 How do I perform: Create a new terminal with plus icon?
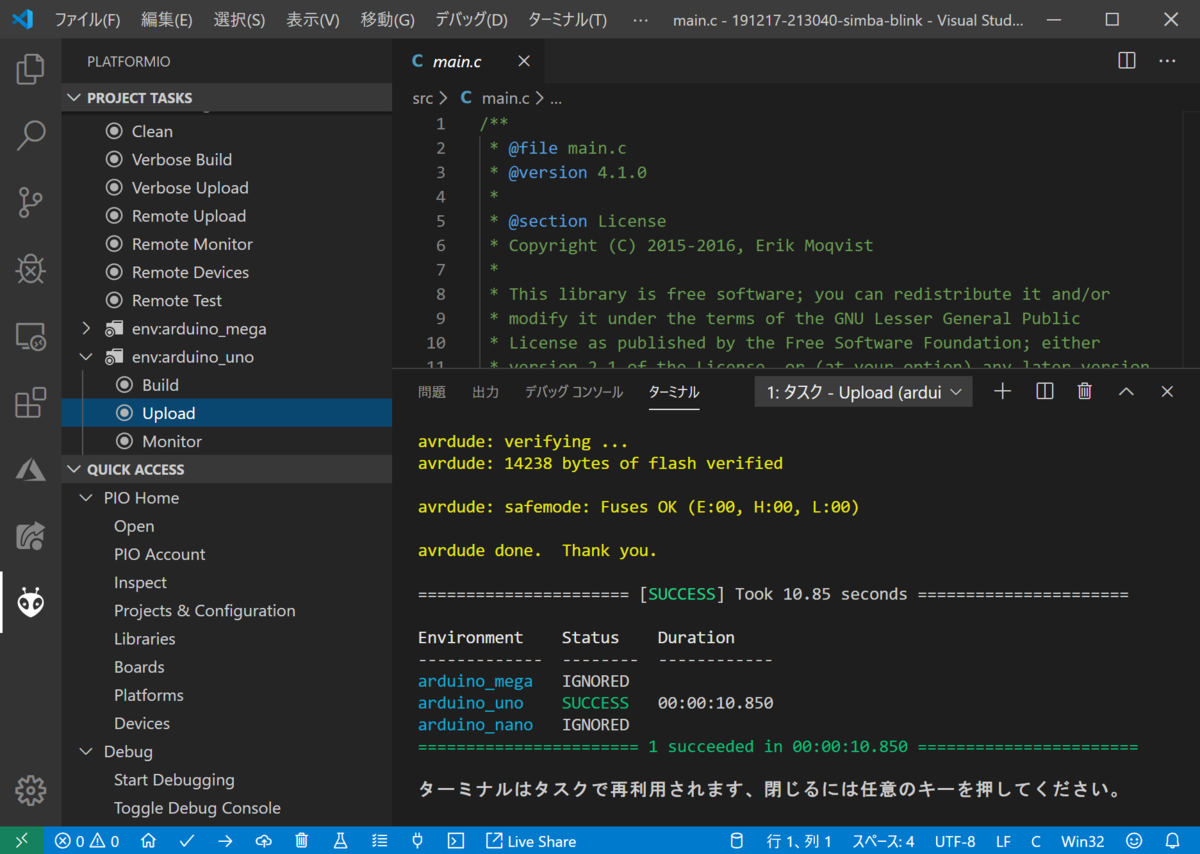click(x=1002, y=392)
